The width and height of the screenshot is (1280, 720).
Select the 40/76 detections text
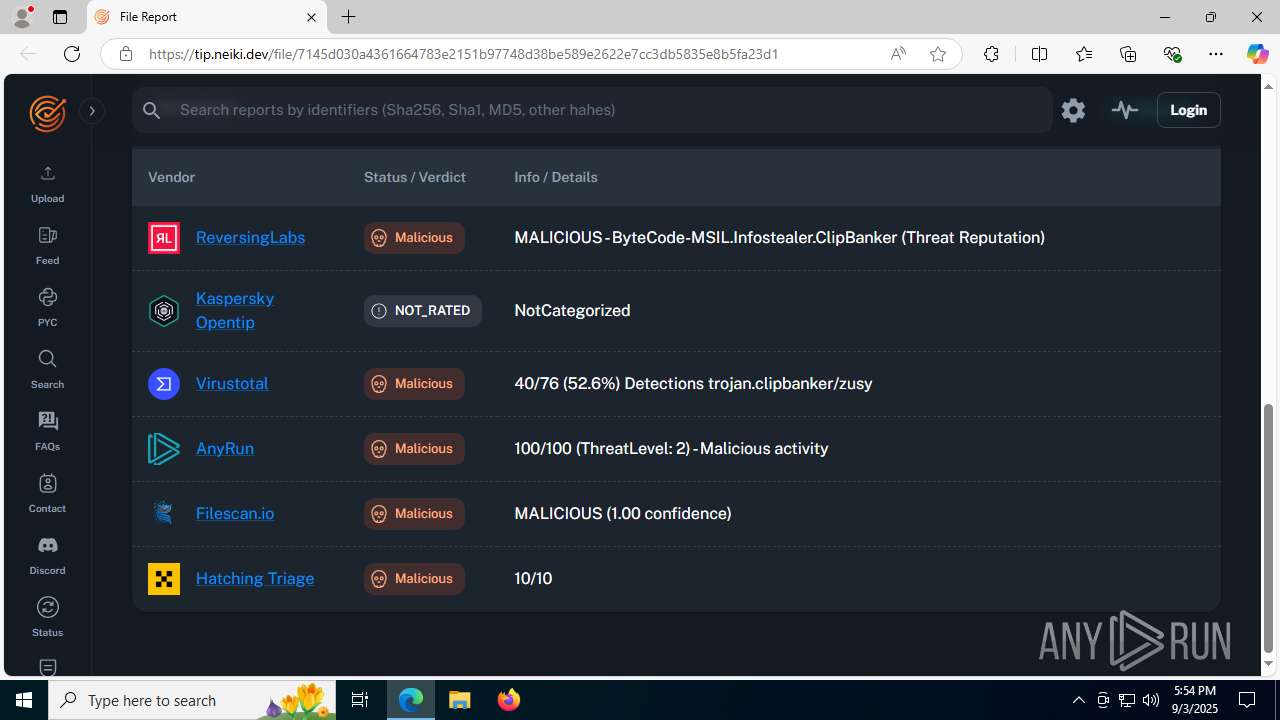(x=693, y=384)
